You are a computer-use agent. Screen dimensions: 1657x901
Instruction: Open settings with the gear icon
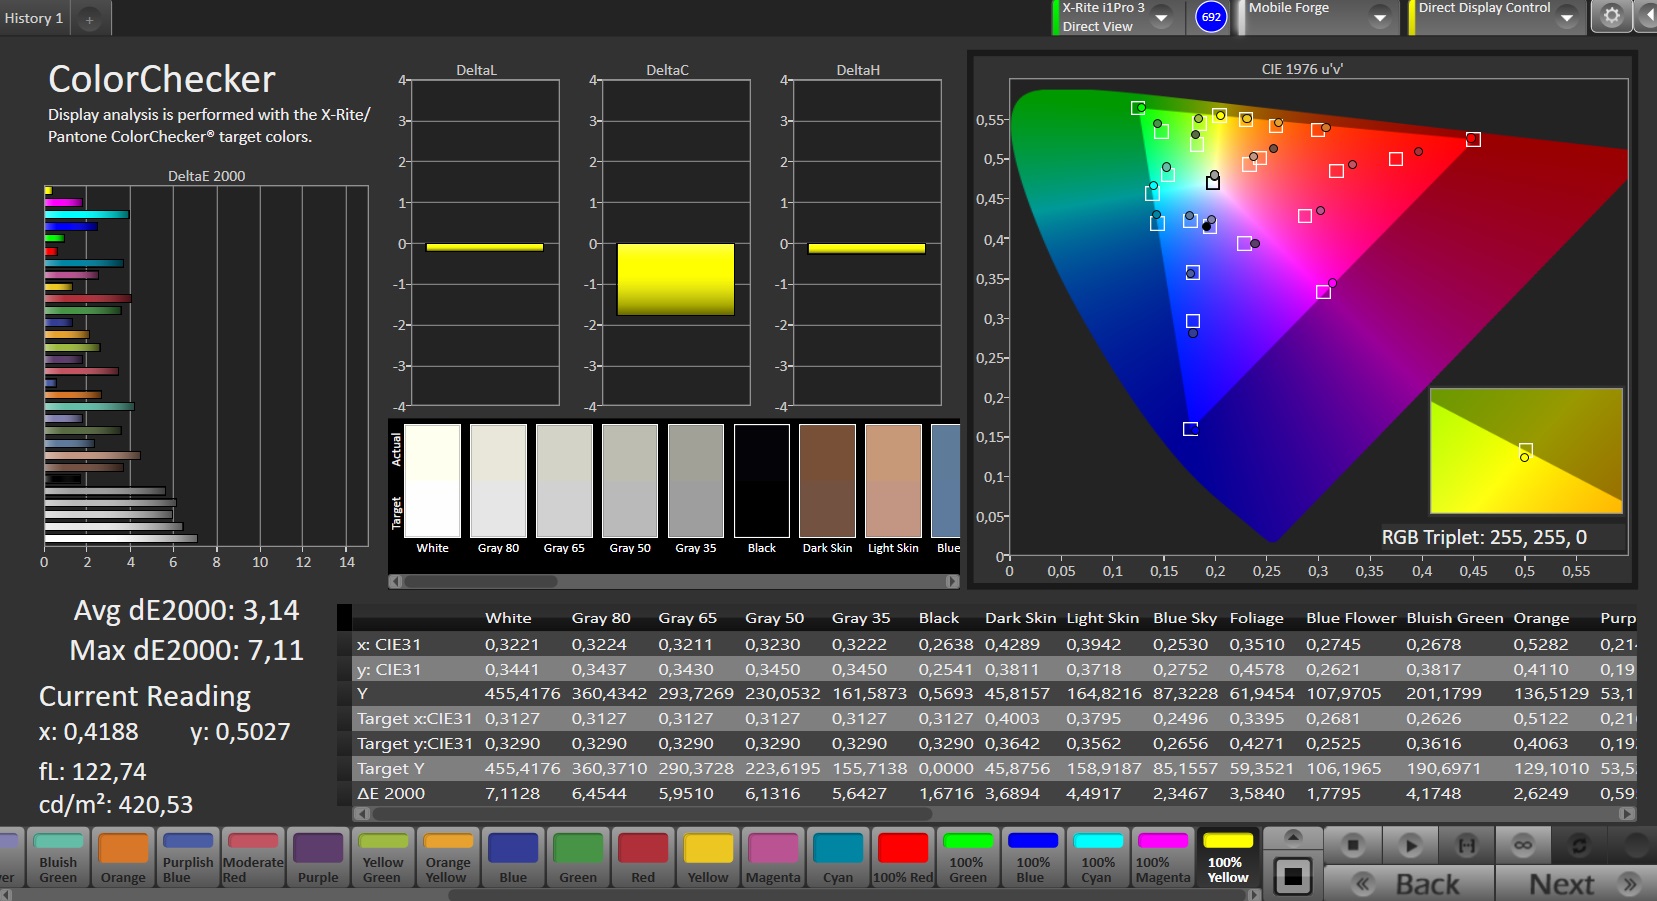(1611, 17)
